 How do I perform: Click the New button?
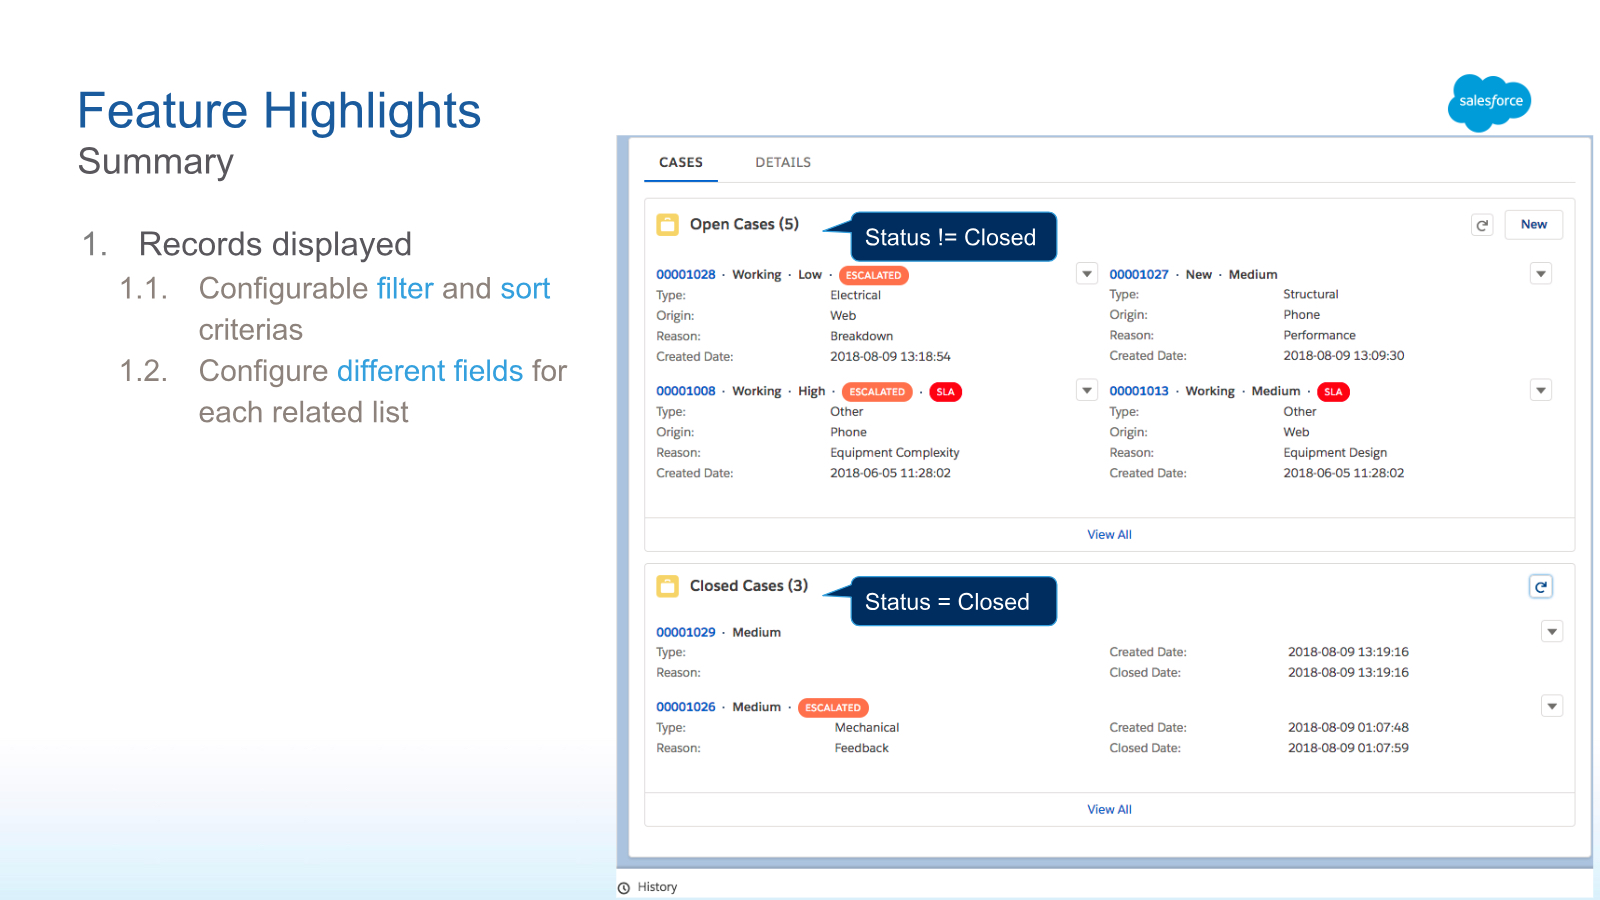[1534, 224]
